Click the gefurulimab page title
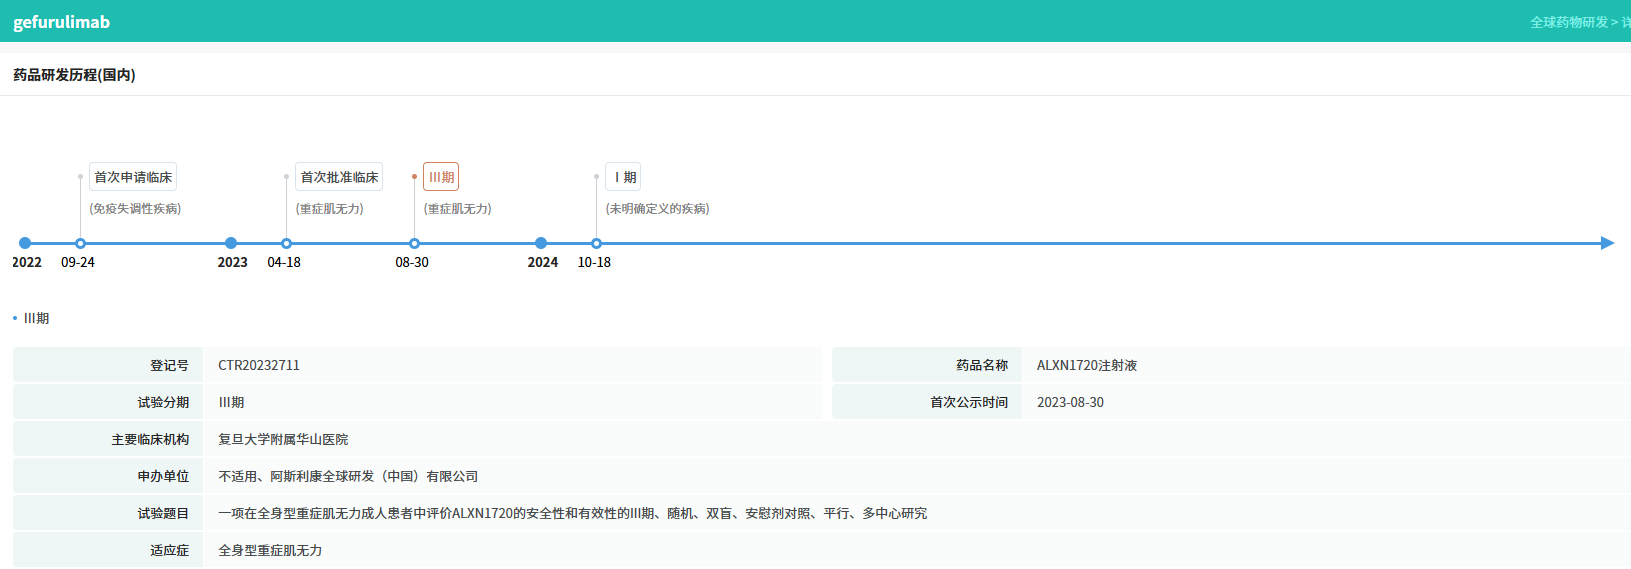Screen dimensions: 1631x569 coord(61,22)
